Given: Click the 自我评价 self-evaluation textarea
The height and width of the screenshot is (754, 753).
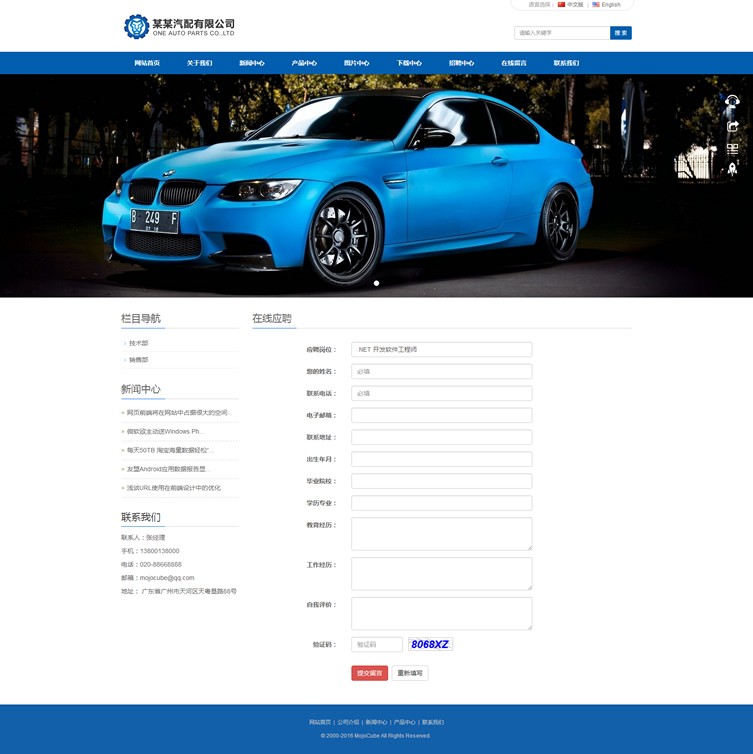Looking at the screenshot, I should (441, 614).
